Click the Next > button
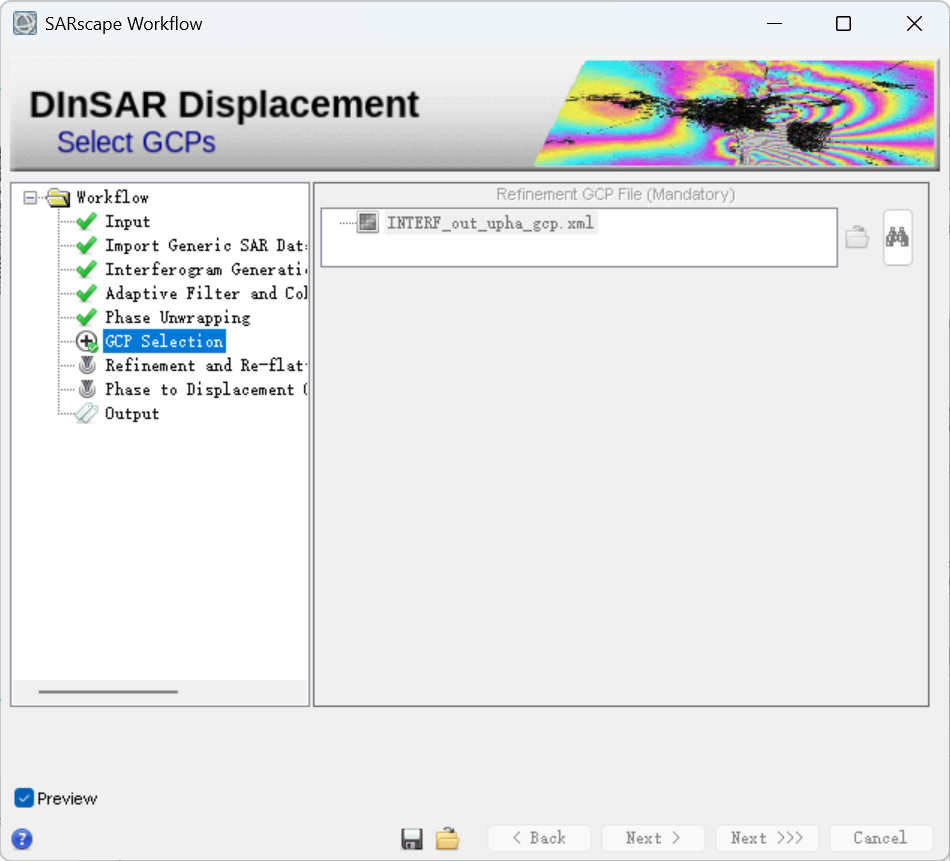950x861 pixels. coord(653,838)
